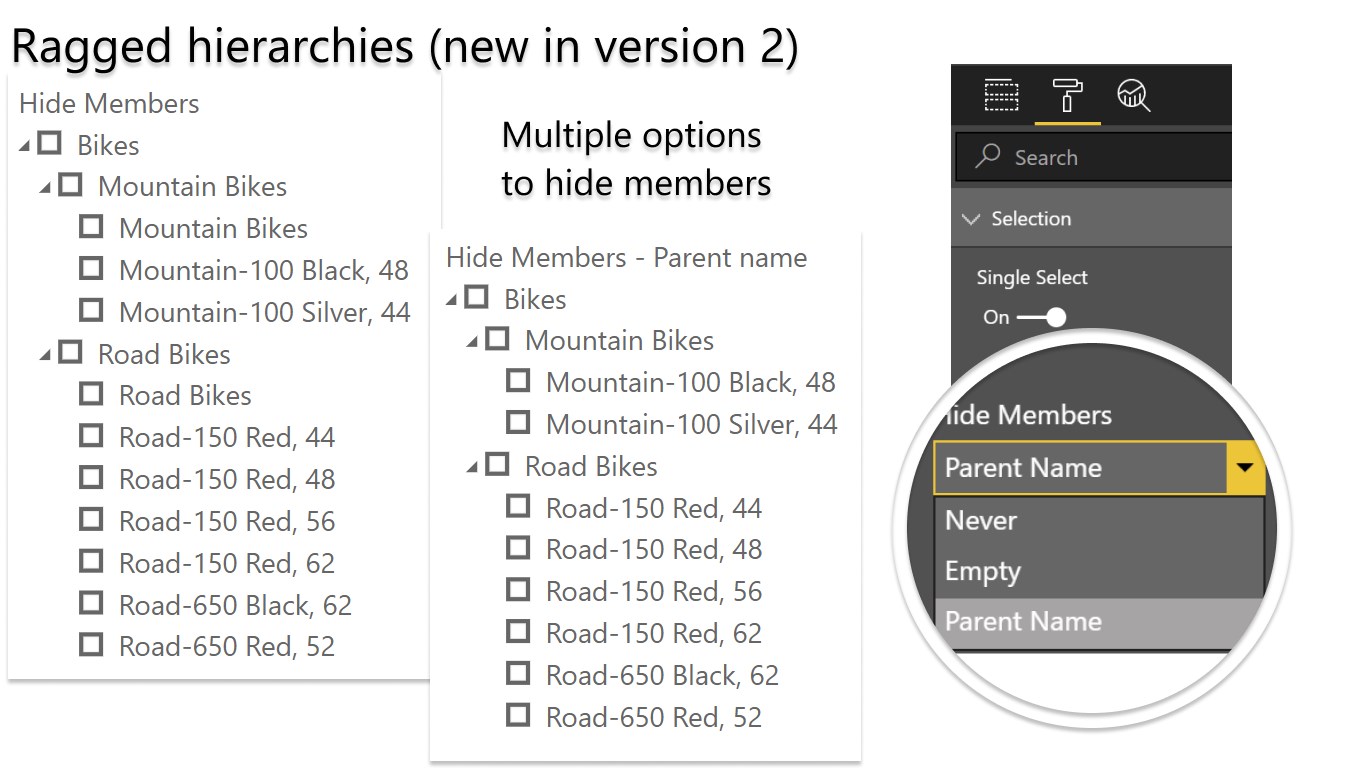This screenshot has height=768, width=1366.
Task: Open the Hide Members dropdown arrow
Action: [1245, 467]
